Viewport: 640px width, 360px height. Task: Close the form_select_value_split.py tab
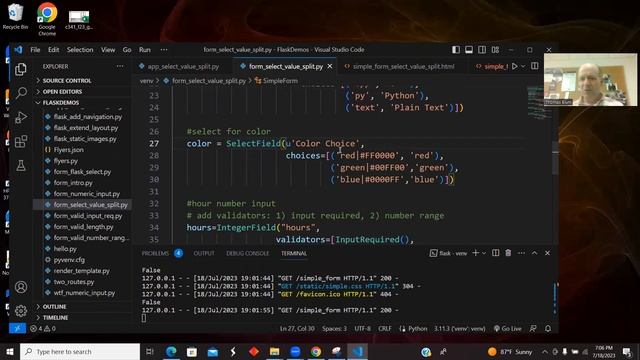(x=330, y=66)
